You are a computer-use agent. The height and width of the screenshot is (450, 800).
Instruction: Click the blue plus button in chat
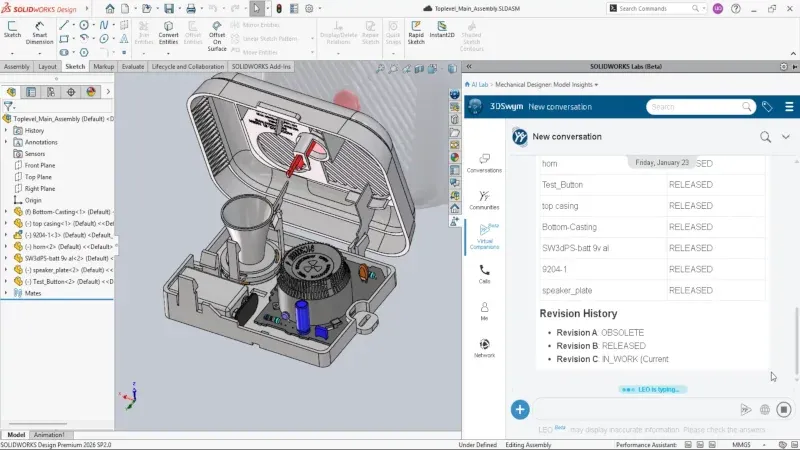click(520, 410)
